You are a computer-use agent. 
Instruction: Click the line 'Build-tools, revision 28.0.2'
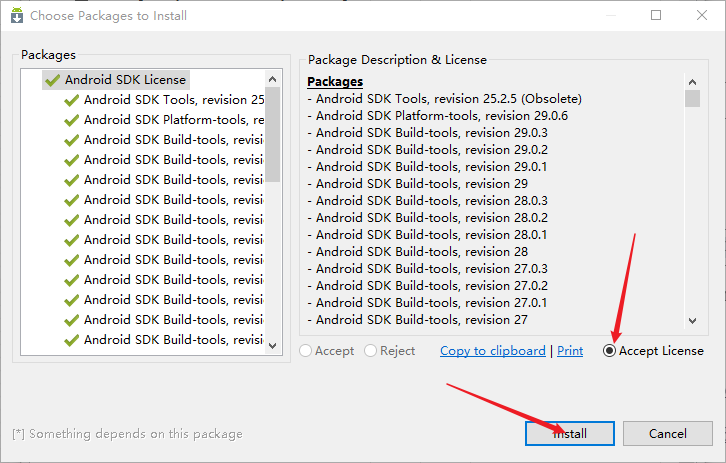coord(427,218)
